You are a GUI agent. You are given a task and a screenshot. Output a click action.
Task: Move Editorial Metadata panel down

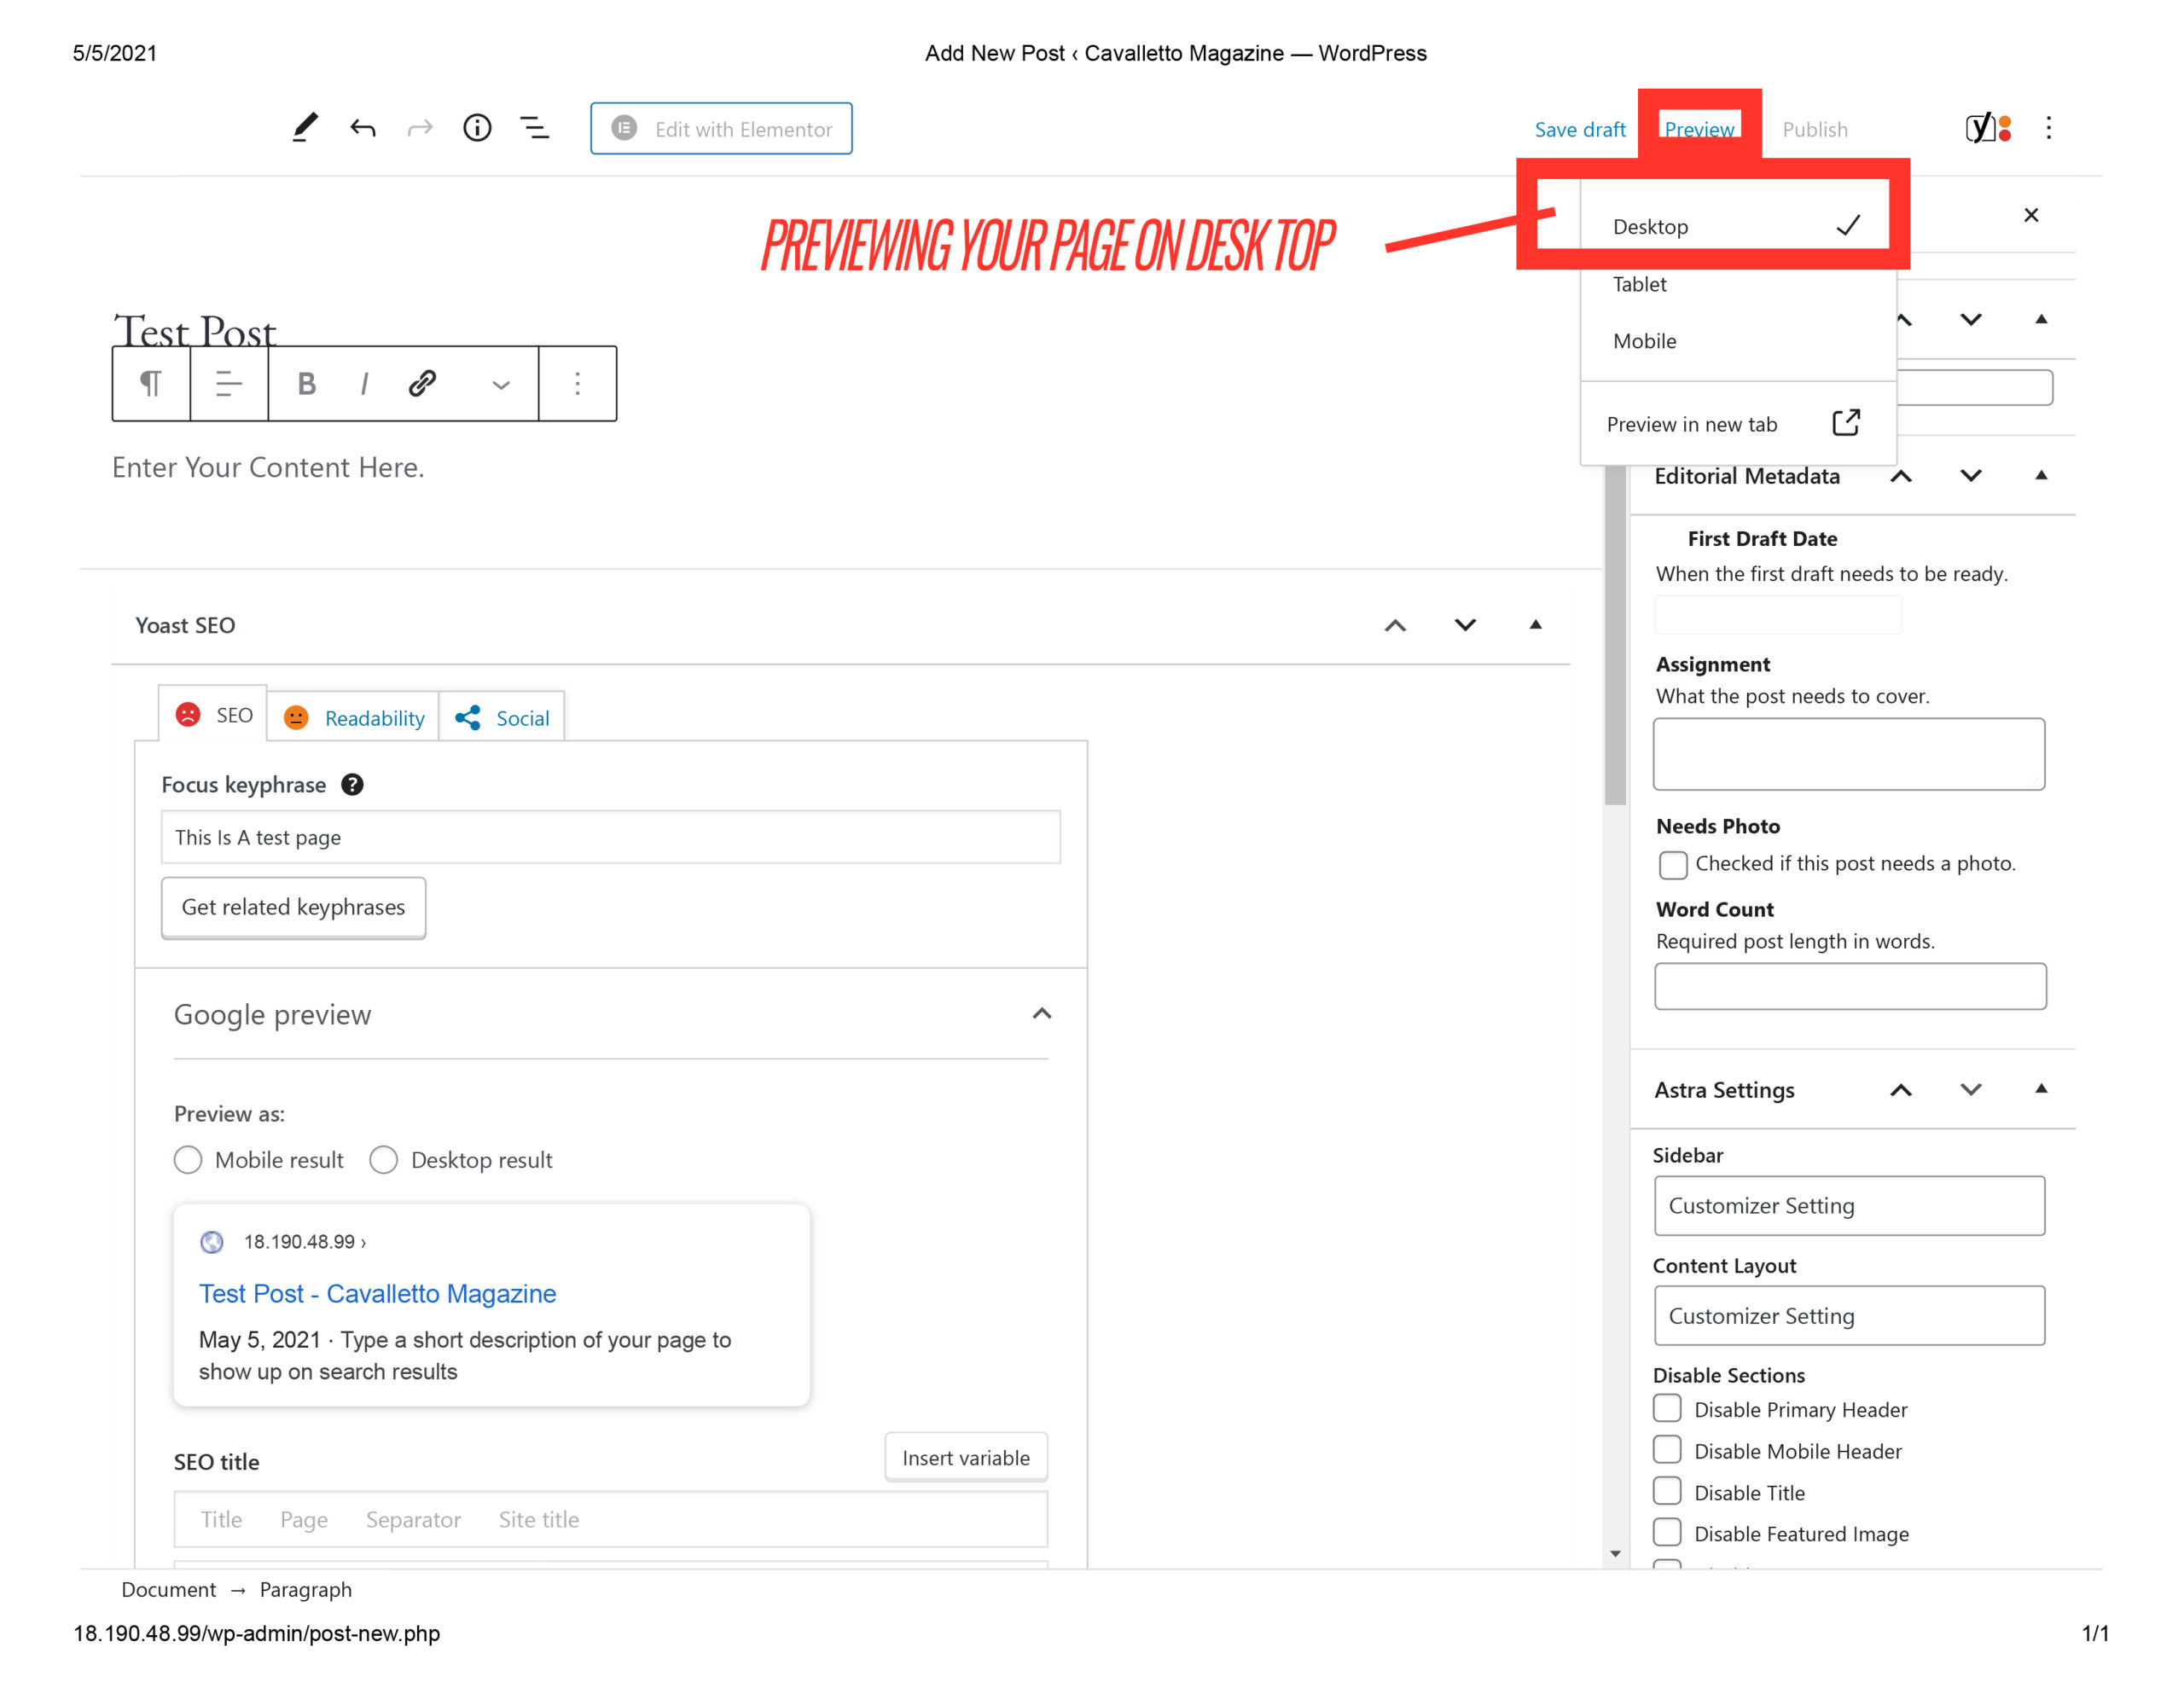click(x=1970, y=476)
